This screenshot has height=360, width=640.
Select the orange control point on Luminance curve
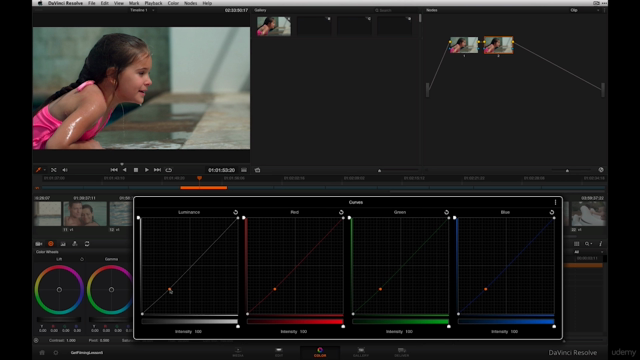pos(169,289)
